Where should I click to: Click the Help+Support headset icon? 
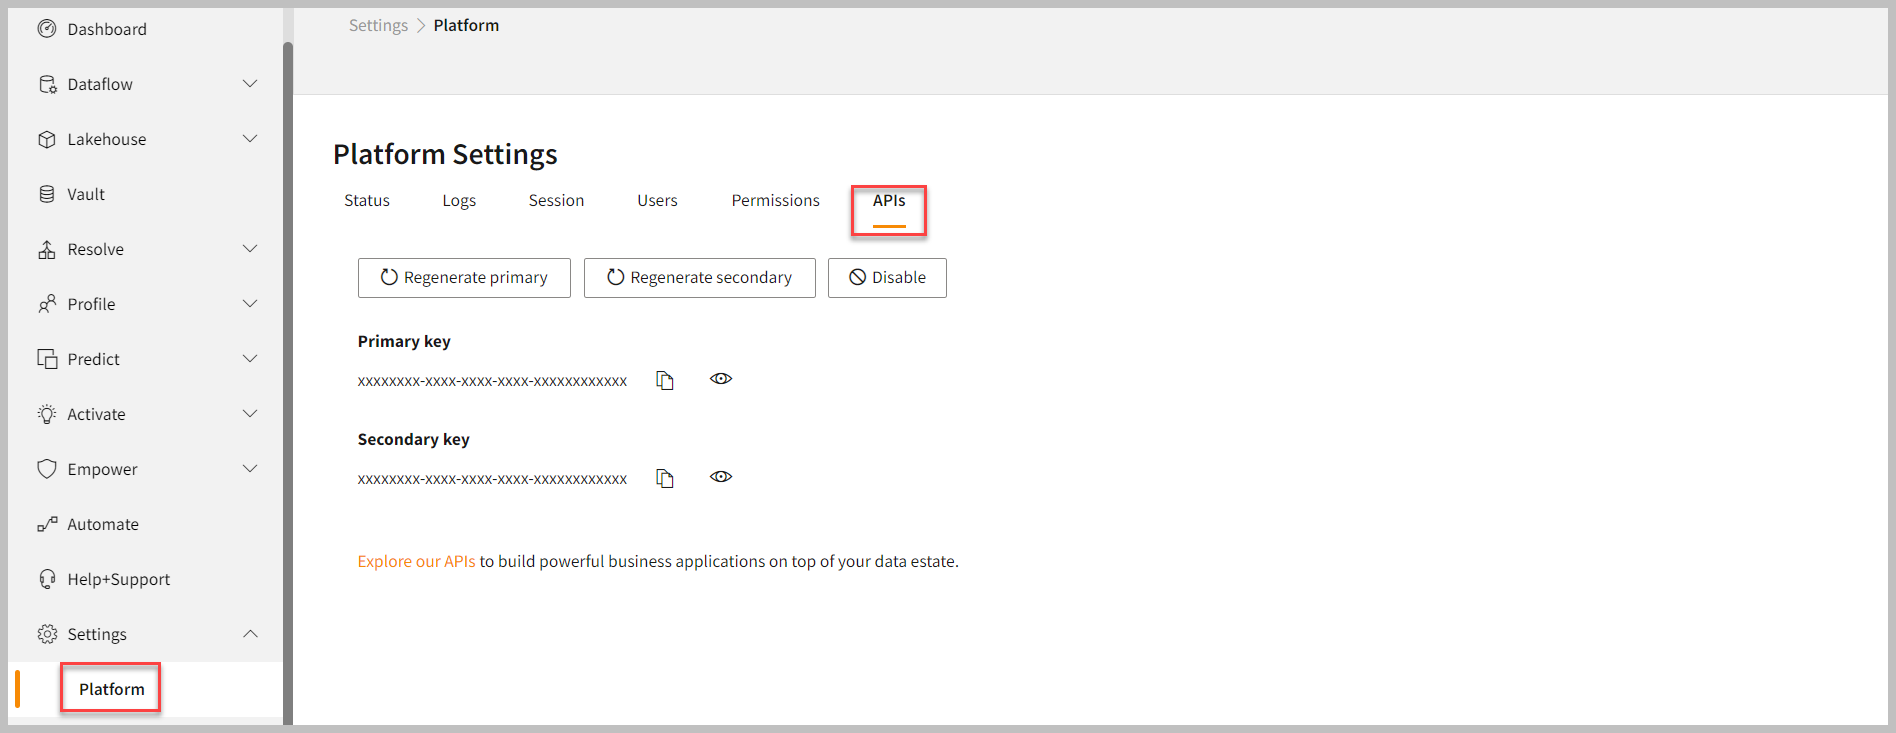(x=46, y=579)
